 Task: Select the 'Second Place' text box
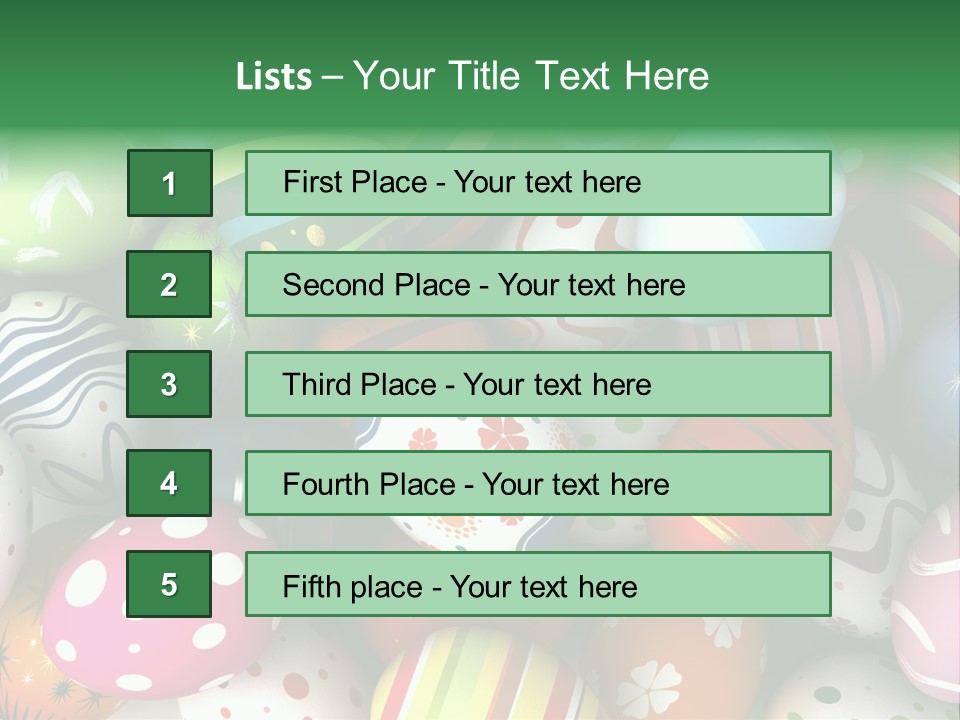click(538, 284)
